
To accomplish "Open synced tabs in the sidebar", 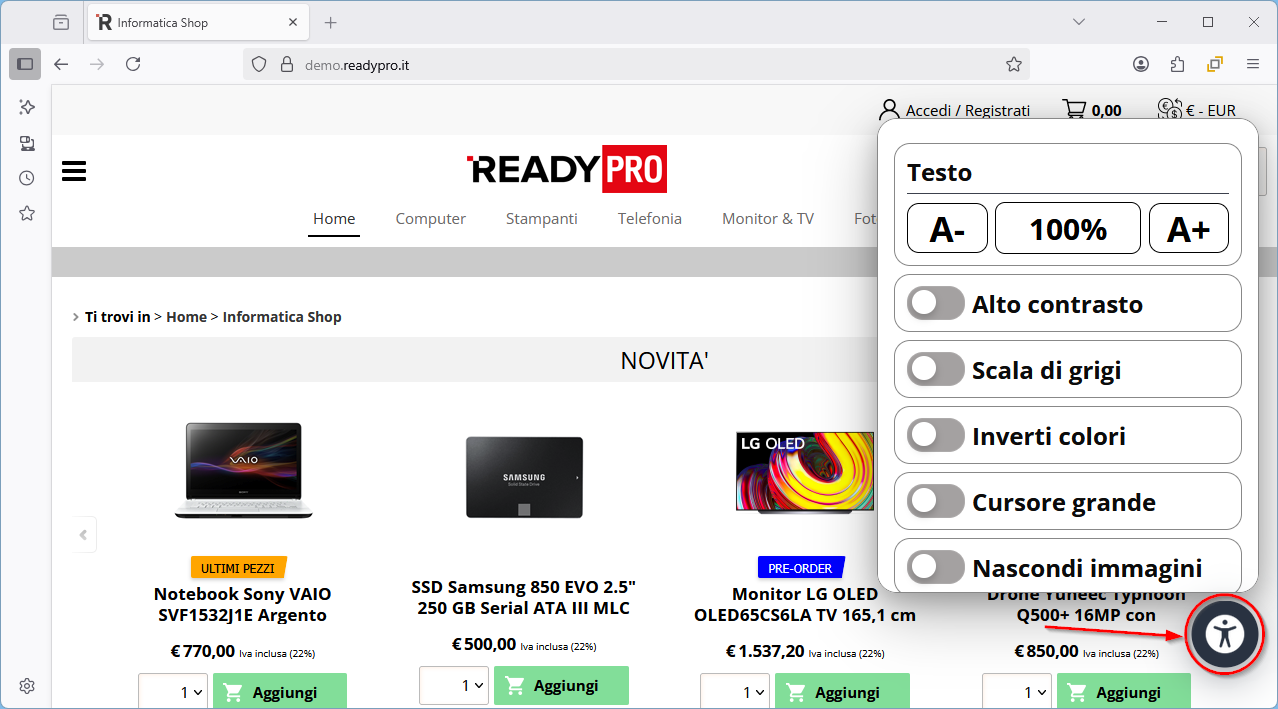I will coord(27,143).
